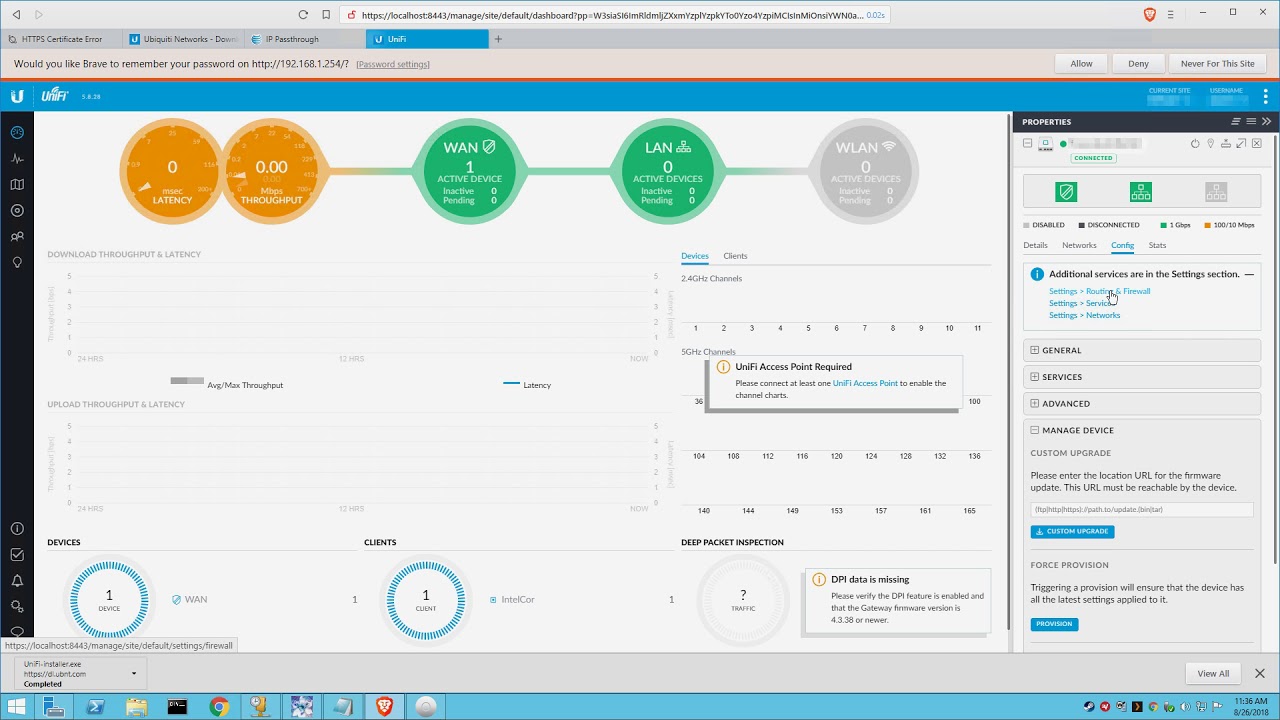1280x720 pixels.
Task: Click Settings > Services link
Action: (x=1081, y=303)
